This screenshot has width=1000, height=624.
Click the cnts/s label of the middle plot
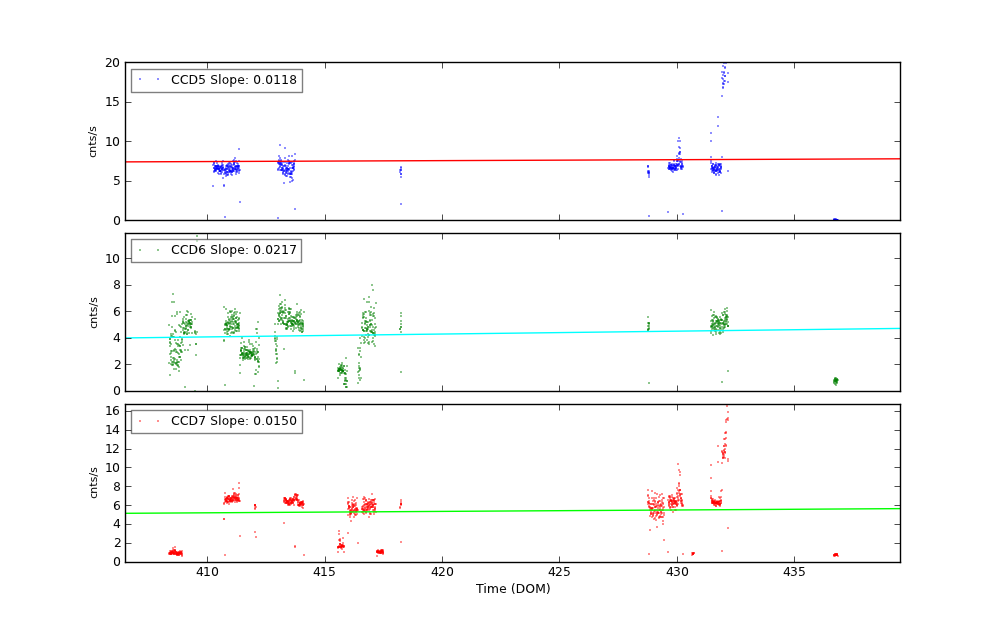tap(93, 312)
